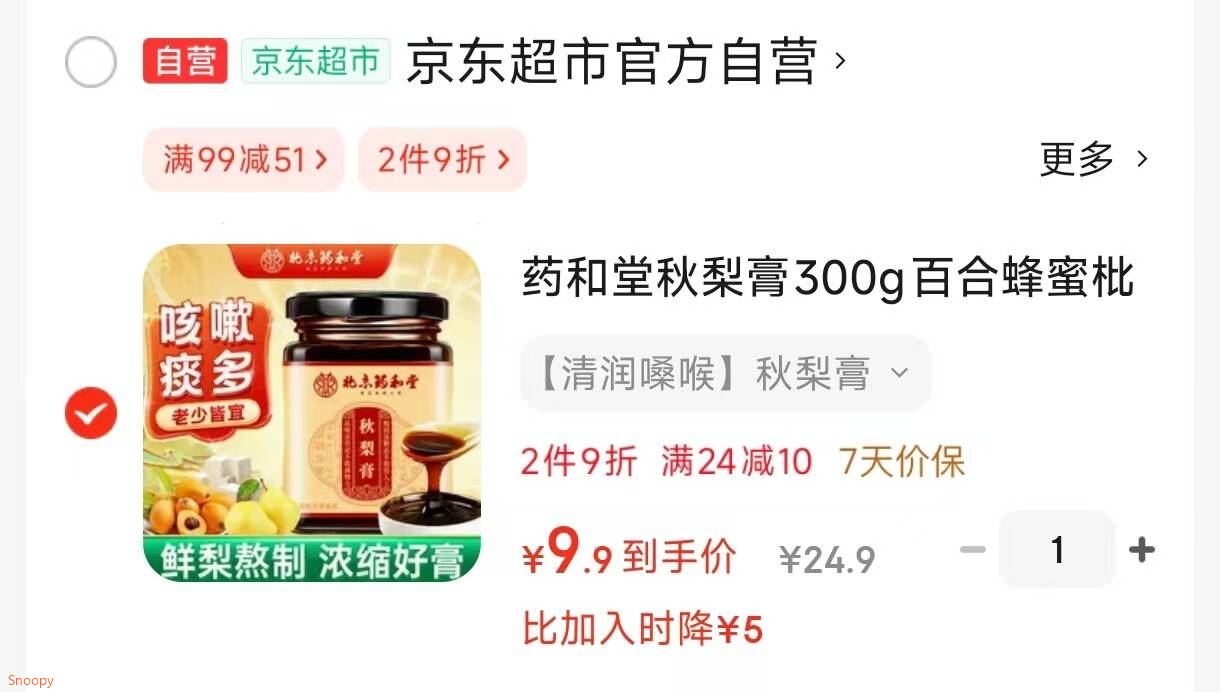Click the ¥9.9 到手价 price
1220x692 pixels.
(x=629, y=553)
